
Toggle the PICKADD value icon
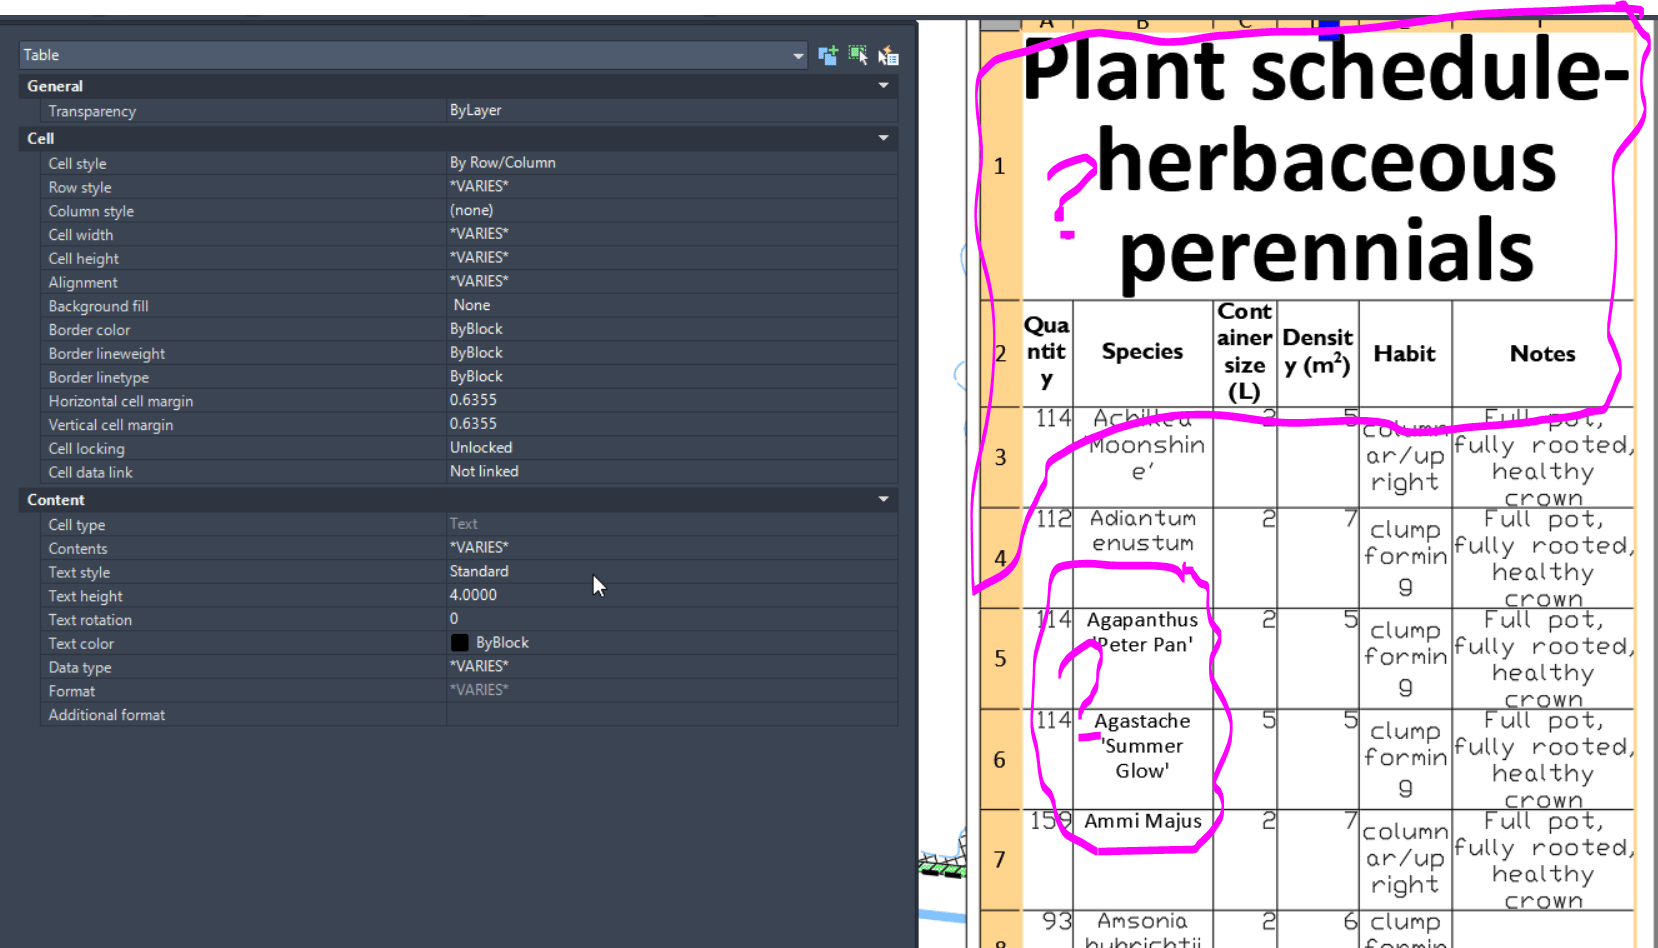click(x=828, y=55)
